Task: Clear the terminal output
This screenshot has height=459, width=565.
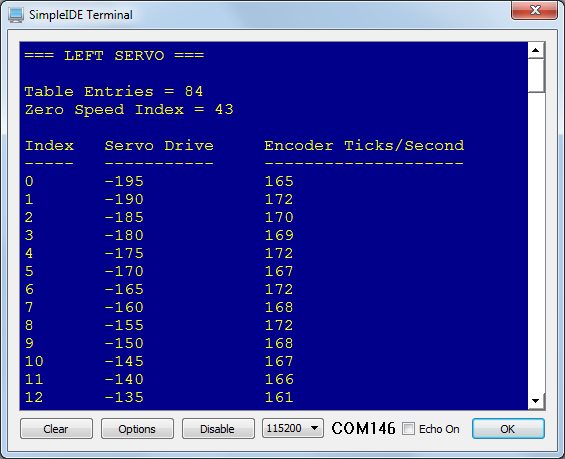Action: click(x=56, y=429)
